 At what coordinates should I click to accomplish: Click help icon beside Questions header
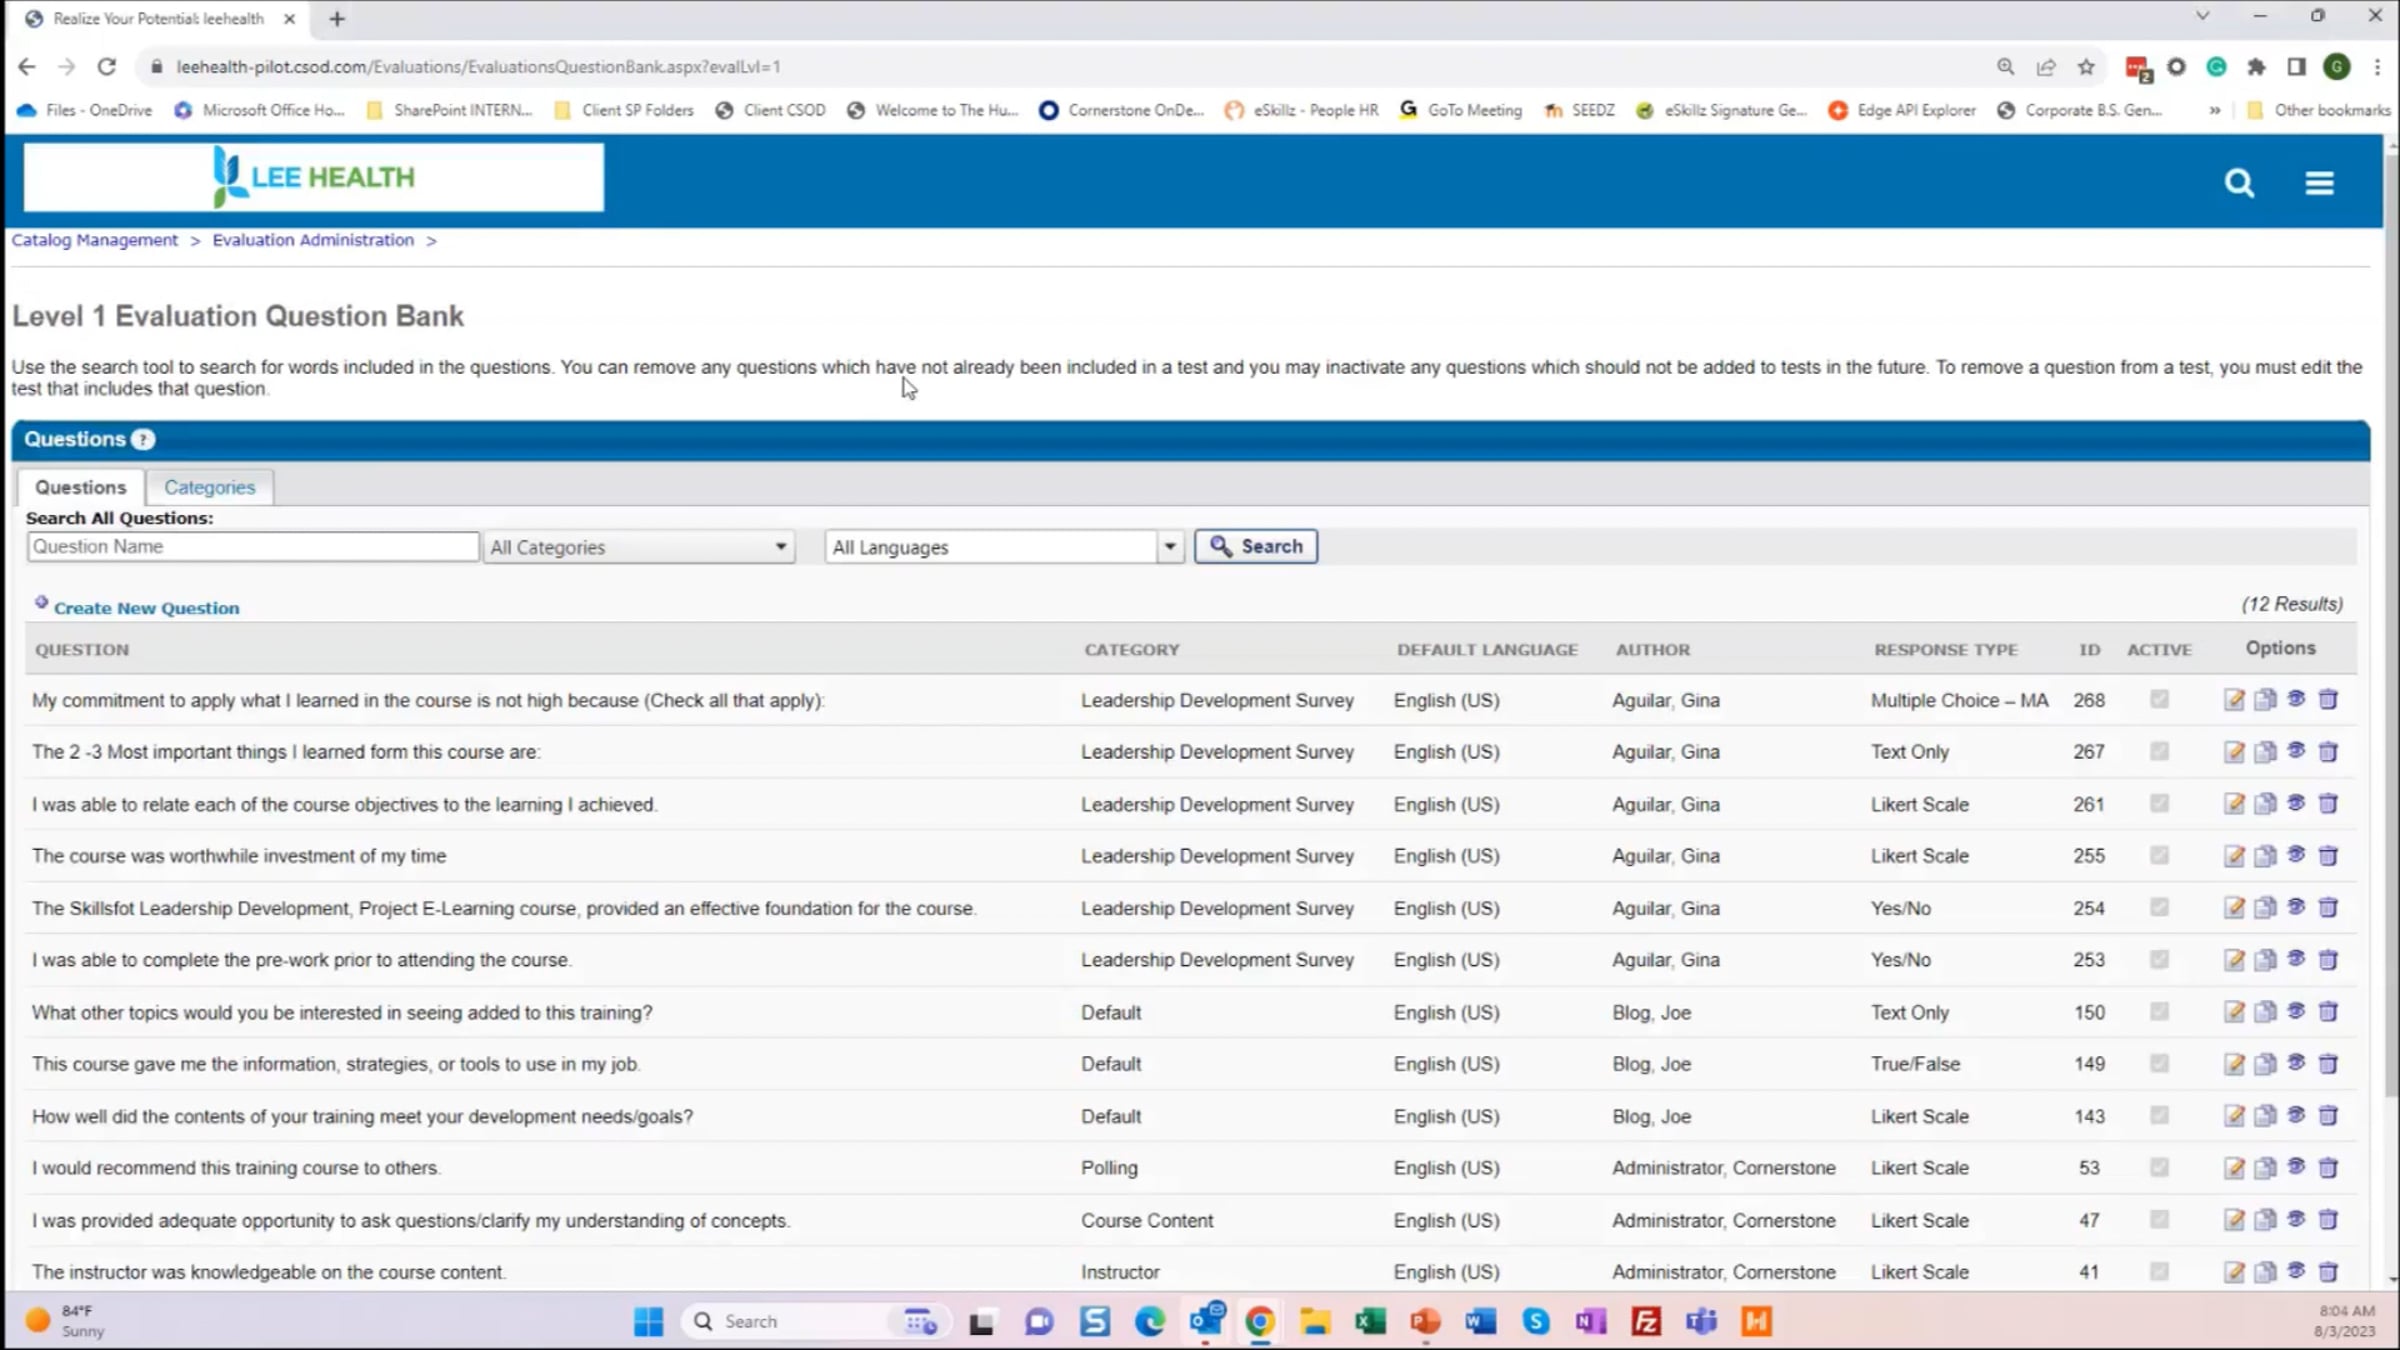tap(143, 439)
